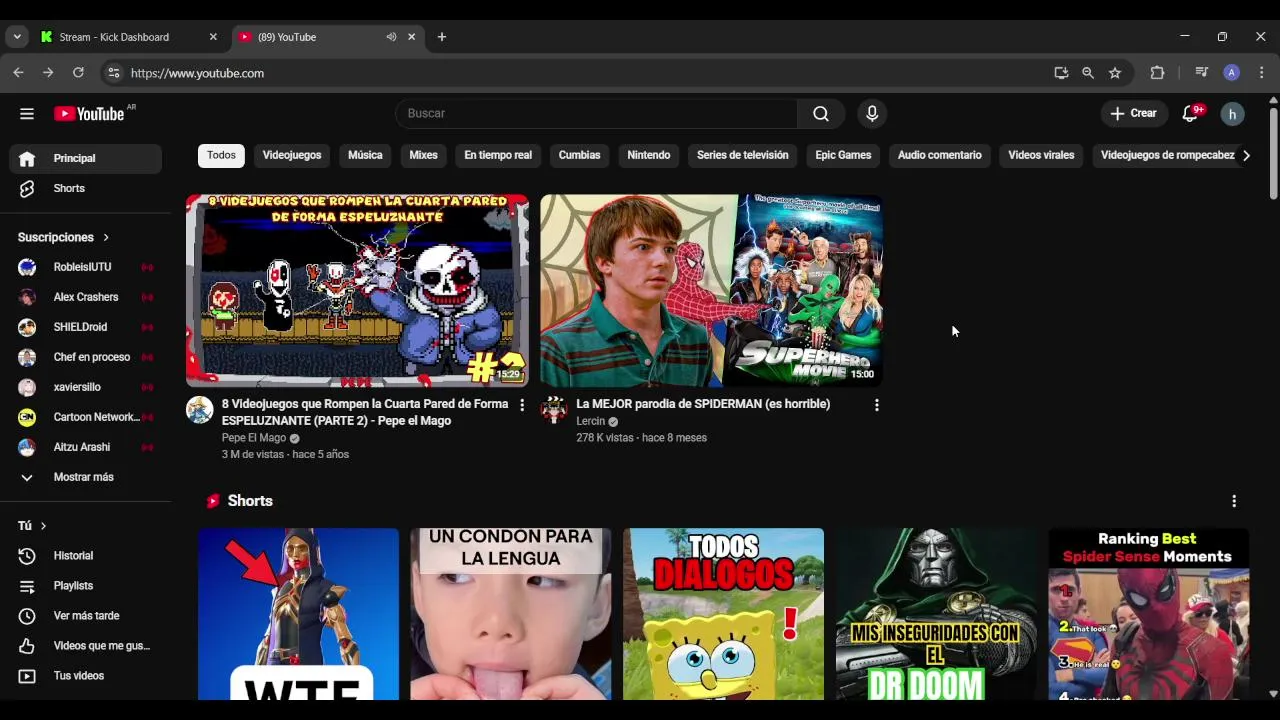
Task: Open the TODOS DIALOGOS SpongeBob short
Action: [x=723, y=614]
